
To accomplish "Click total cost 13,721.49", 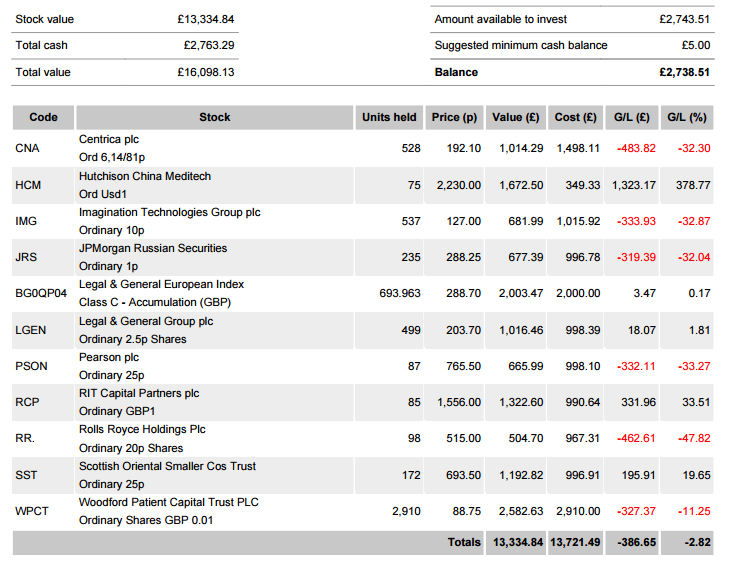I will coord(575,542).
